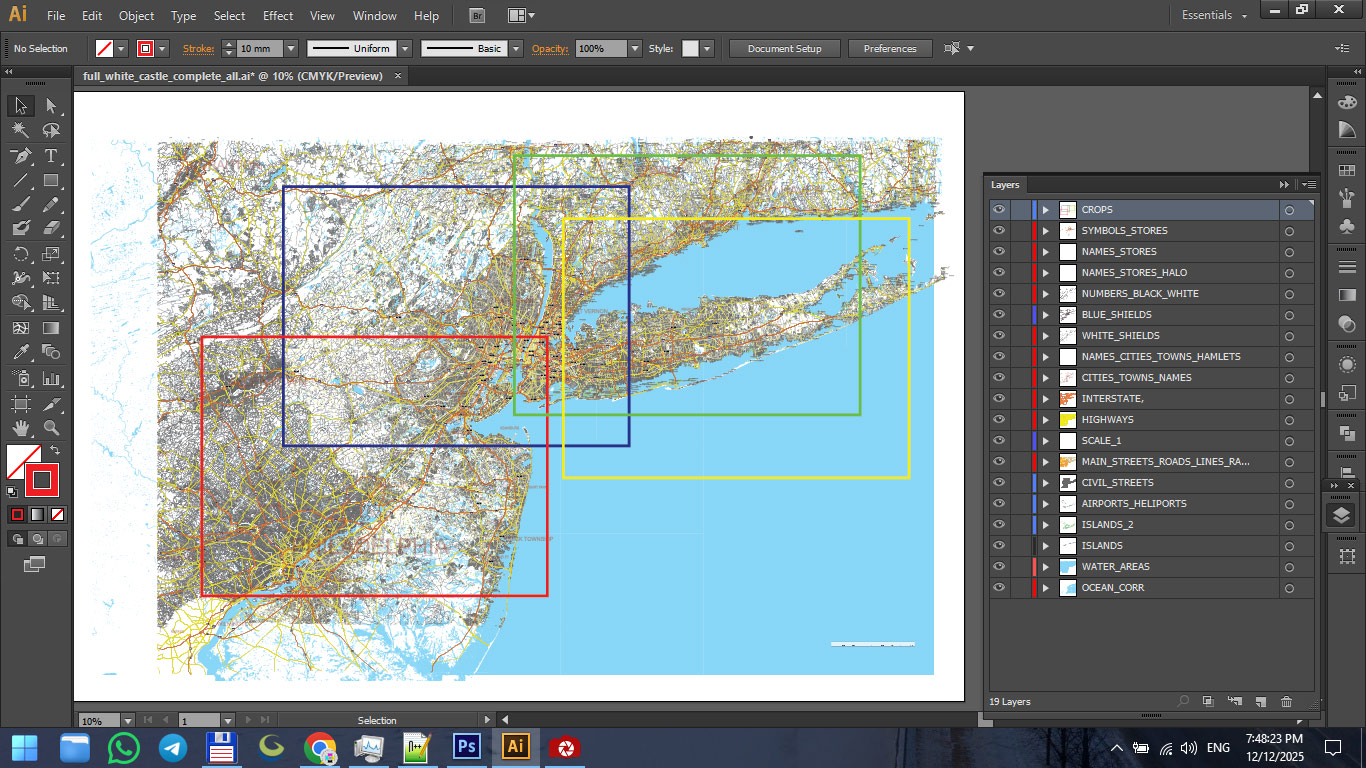This screenshot has width=1366, height=768.
Task: Expand the CIVIL_STREETS layer triangle
Action: [x=1046, y=483]
